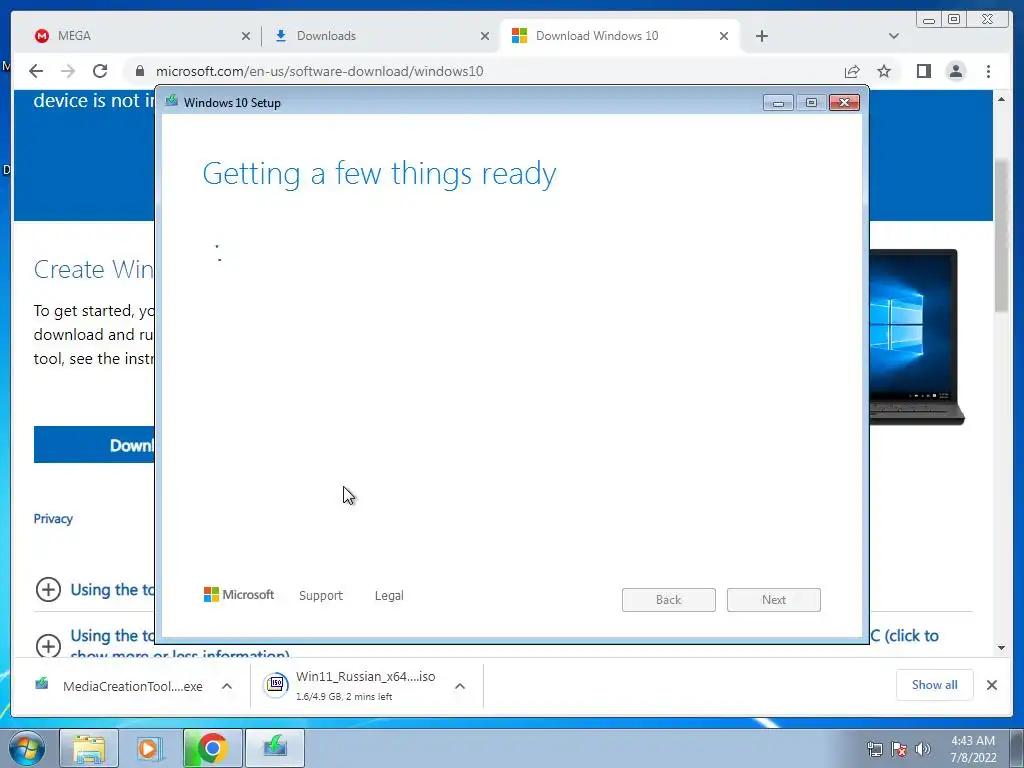
Task: Minimize the Chrome window
Action: [x=929, y=20]
